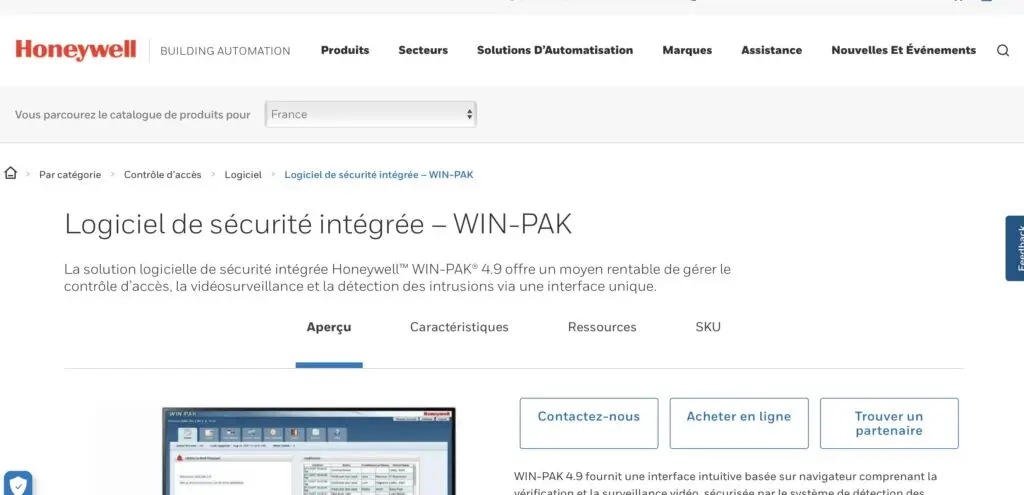
Task: Open the Feedback side tab
Action: coord(1016,248)
